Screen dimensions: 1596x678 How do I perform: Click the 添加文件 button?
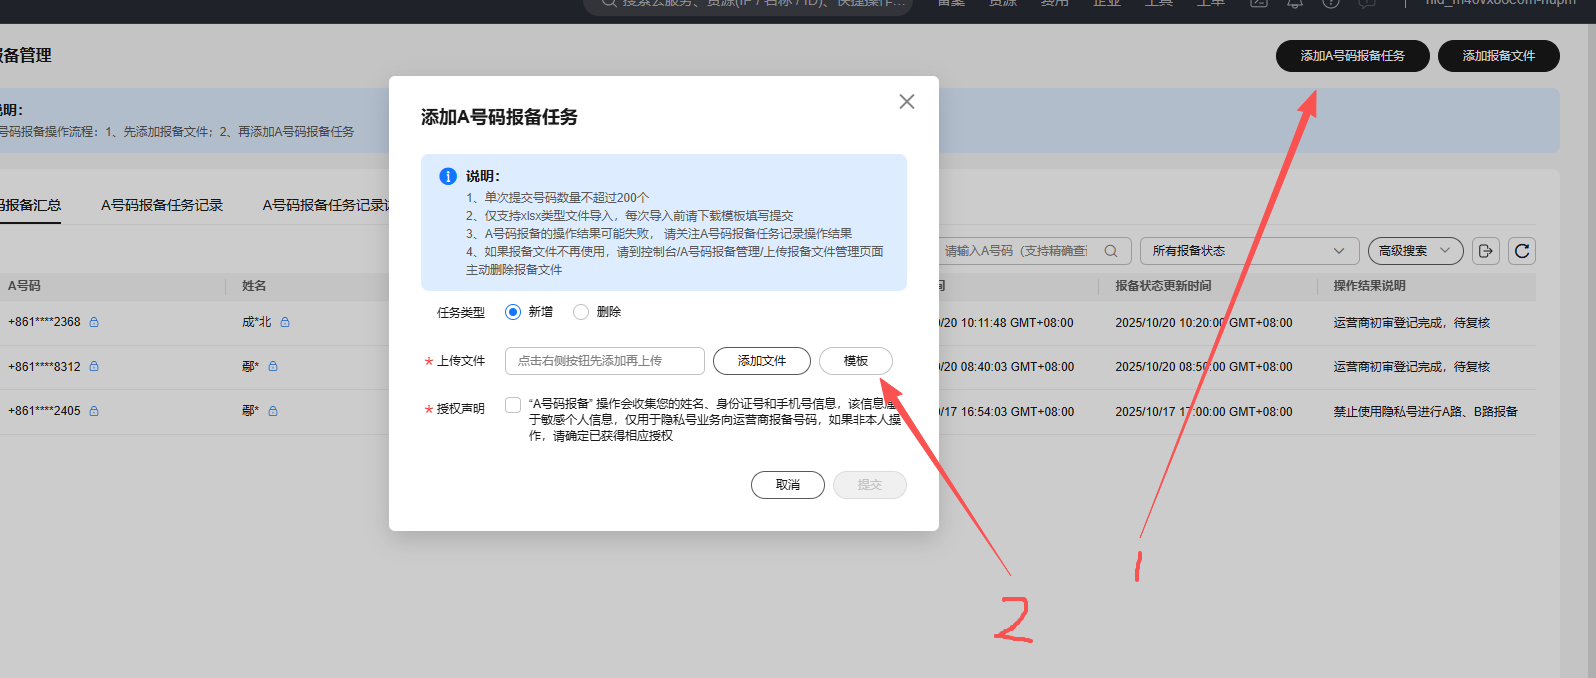(762, 361)
